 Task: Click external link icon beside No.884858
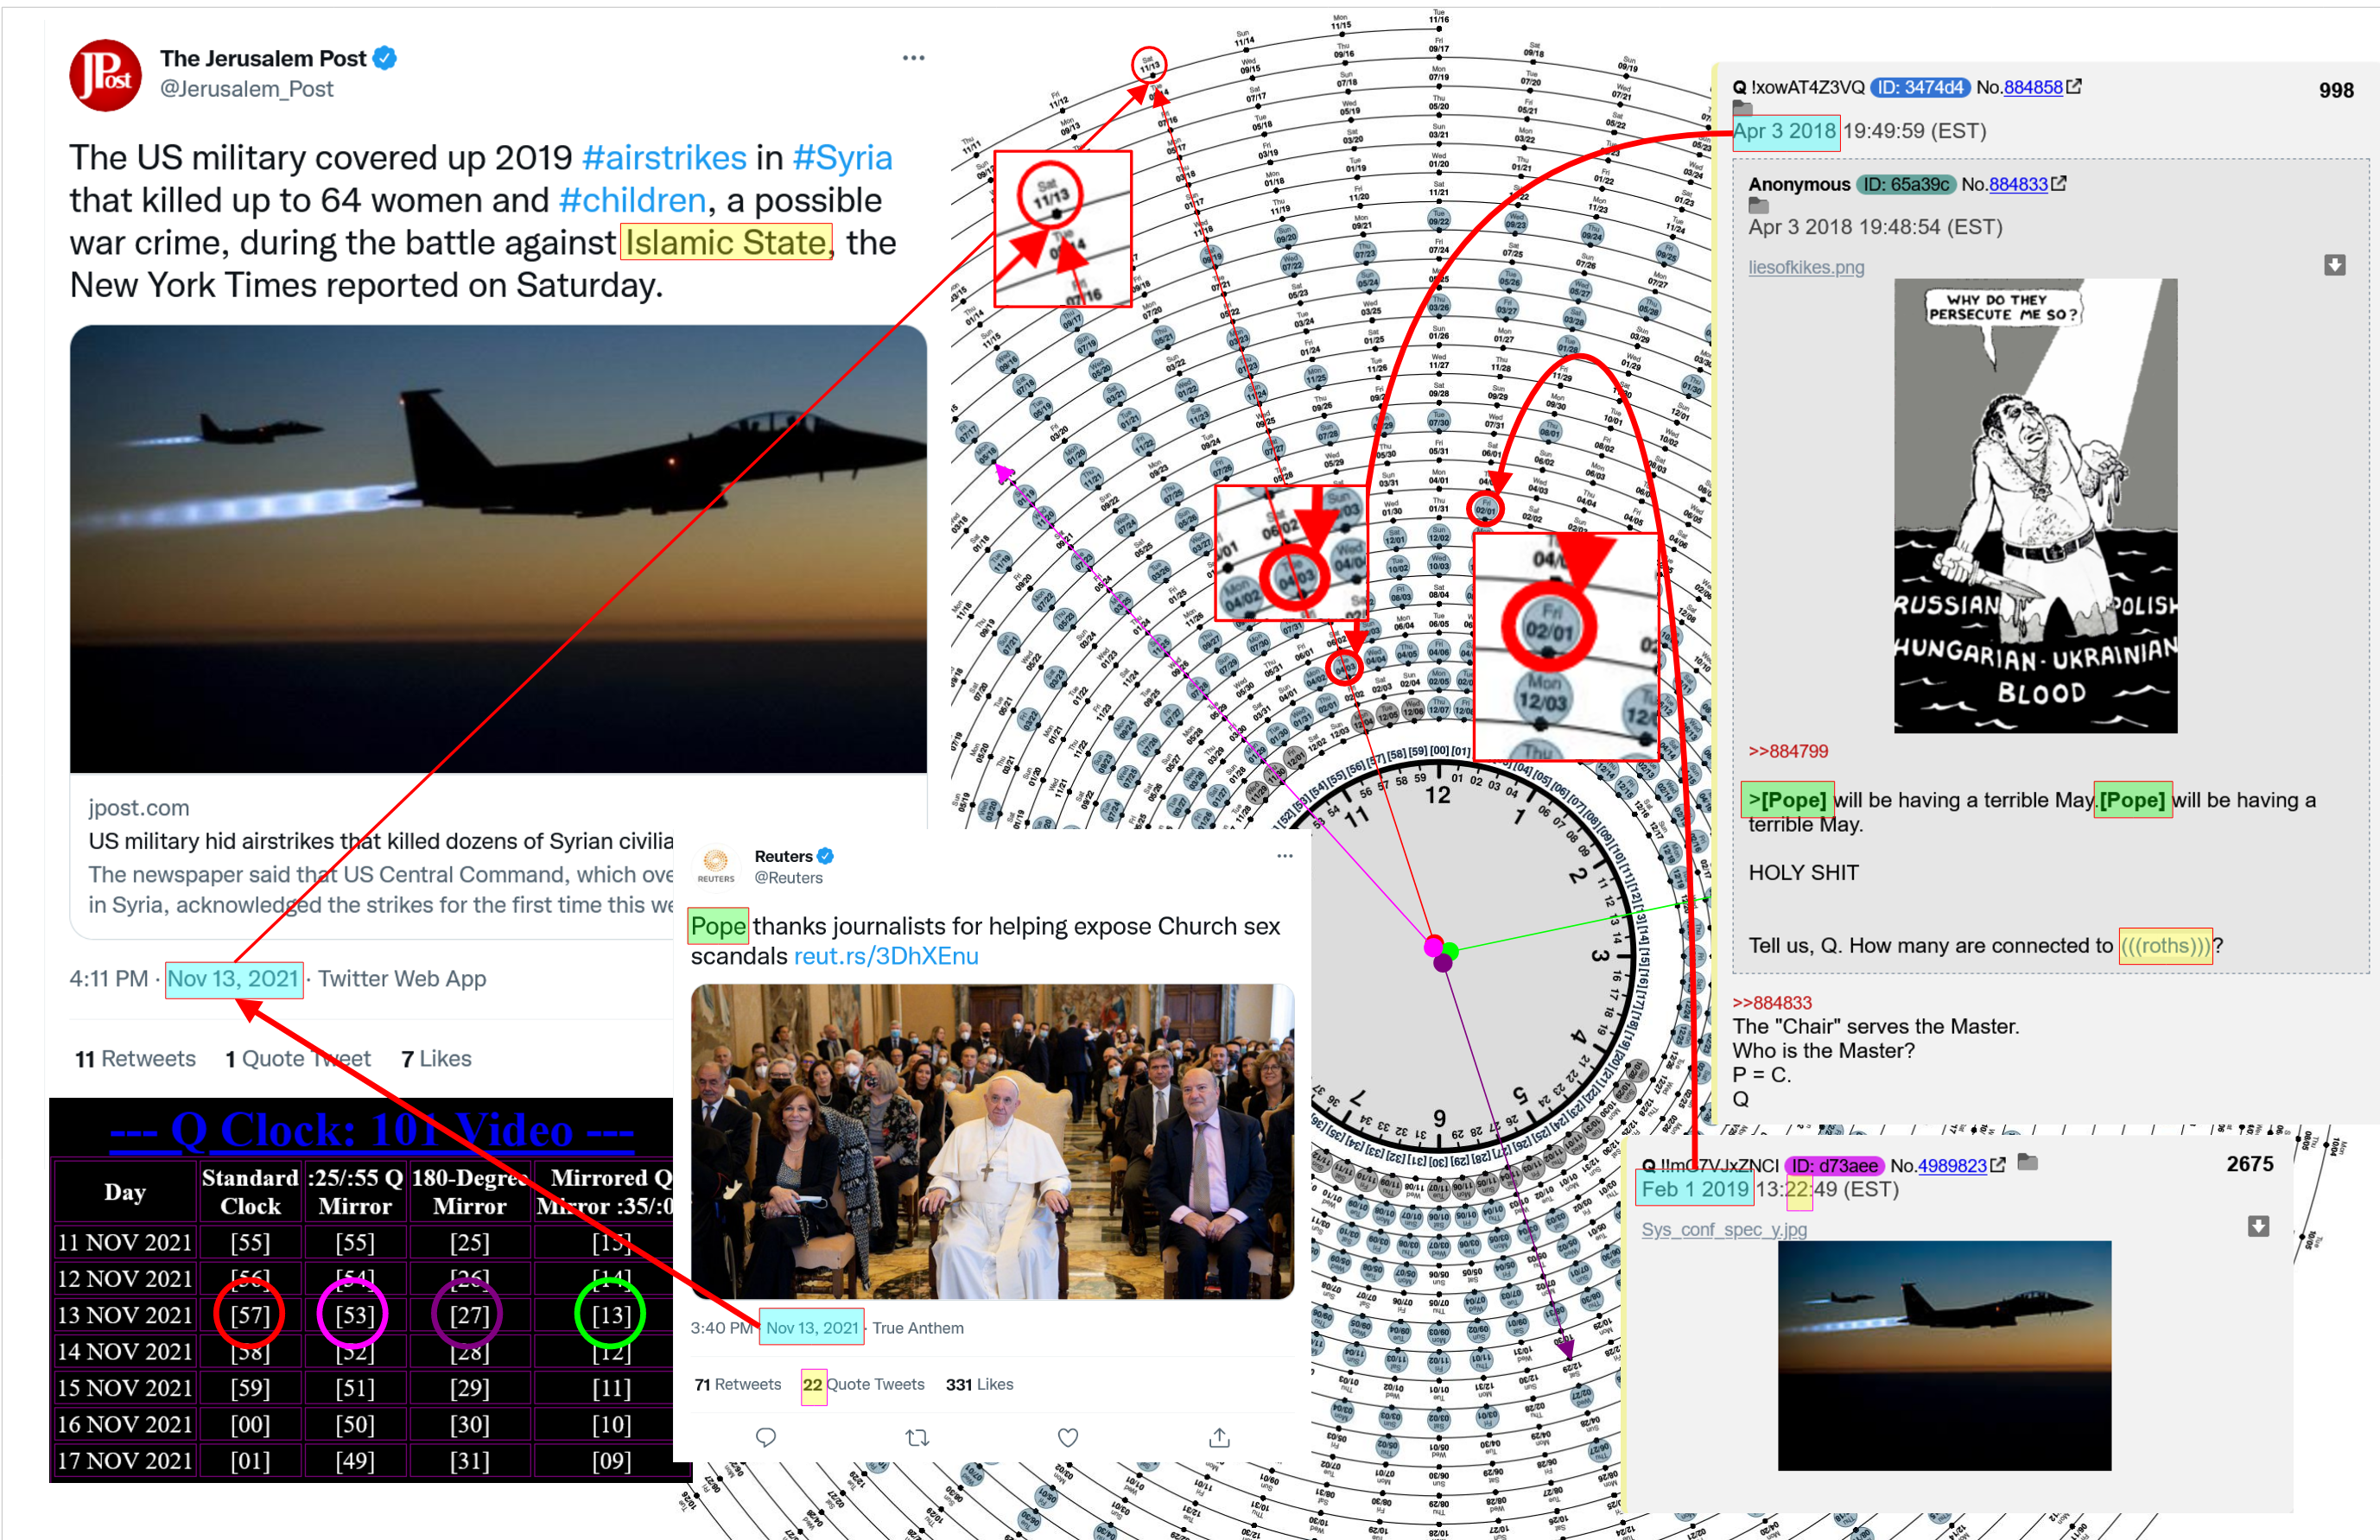tap(2074, 87)
